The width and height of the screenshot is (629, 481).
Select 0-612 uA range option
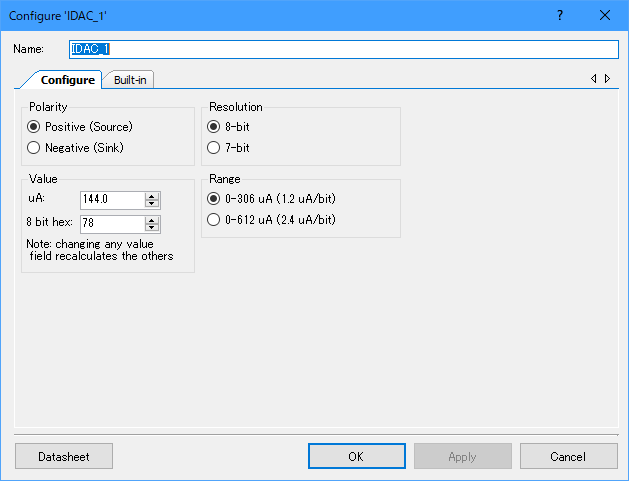[213, 219]
